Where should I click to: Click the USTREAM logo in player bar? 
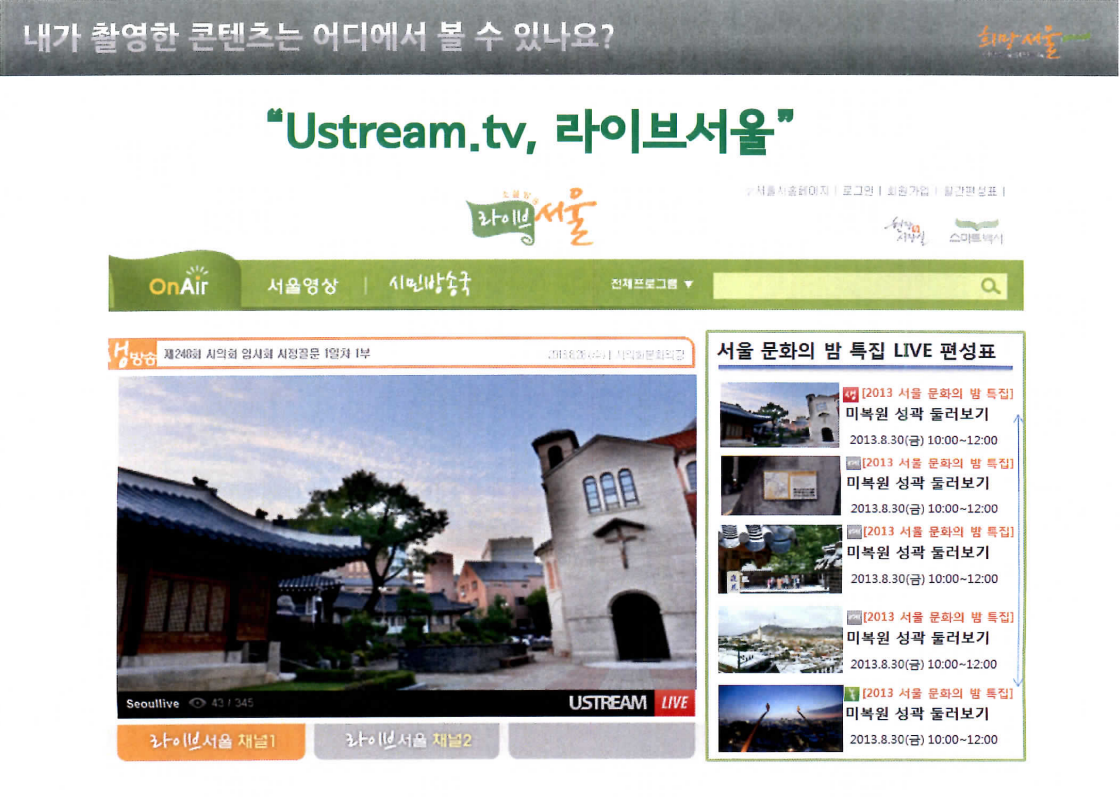click(x=607, y=703)
